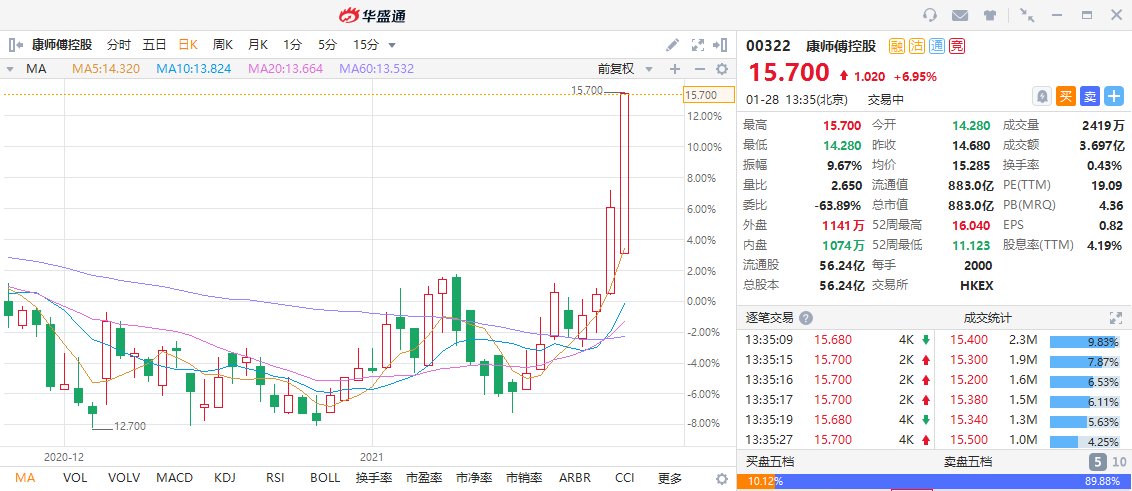Click the 沽 short-sell badge
1132x491 pixels.
coord(917,46)
